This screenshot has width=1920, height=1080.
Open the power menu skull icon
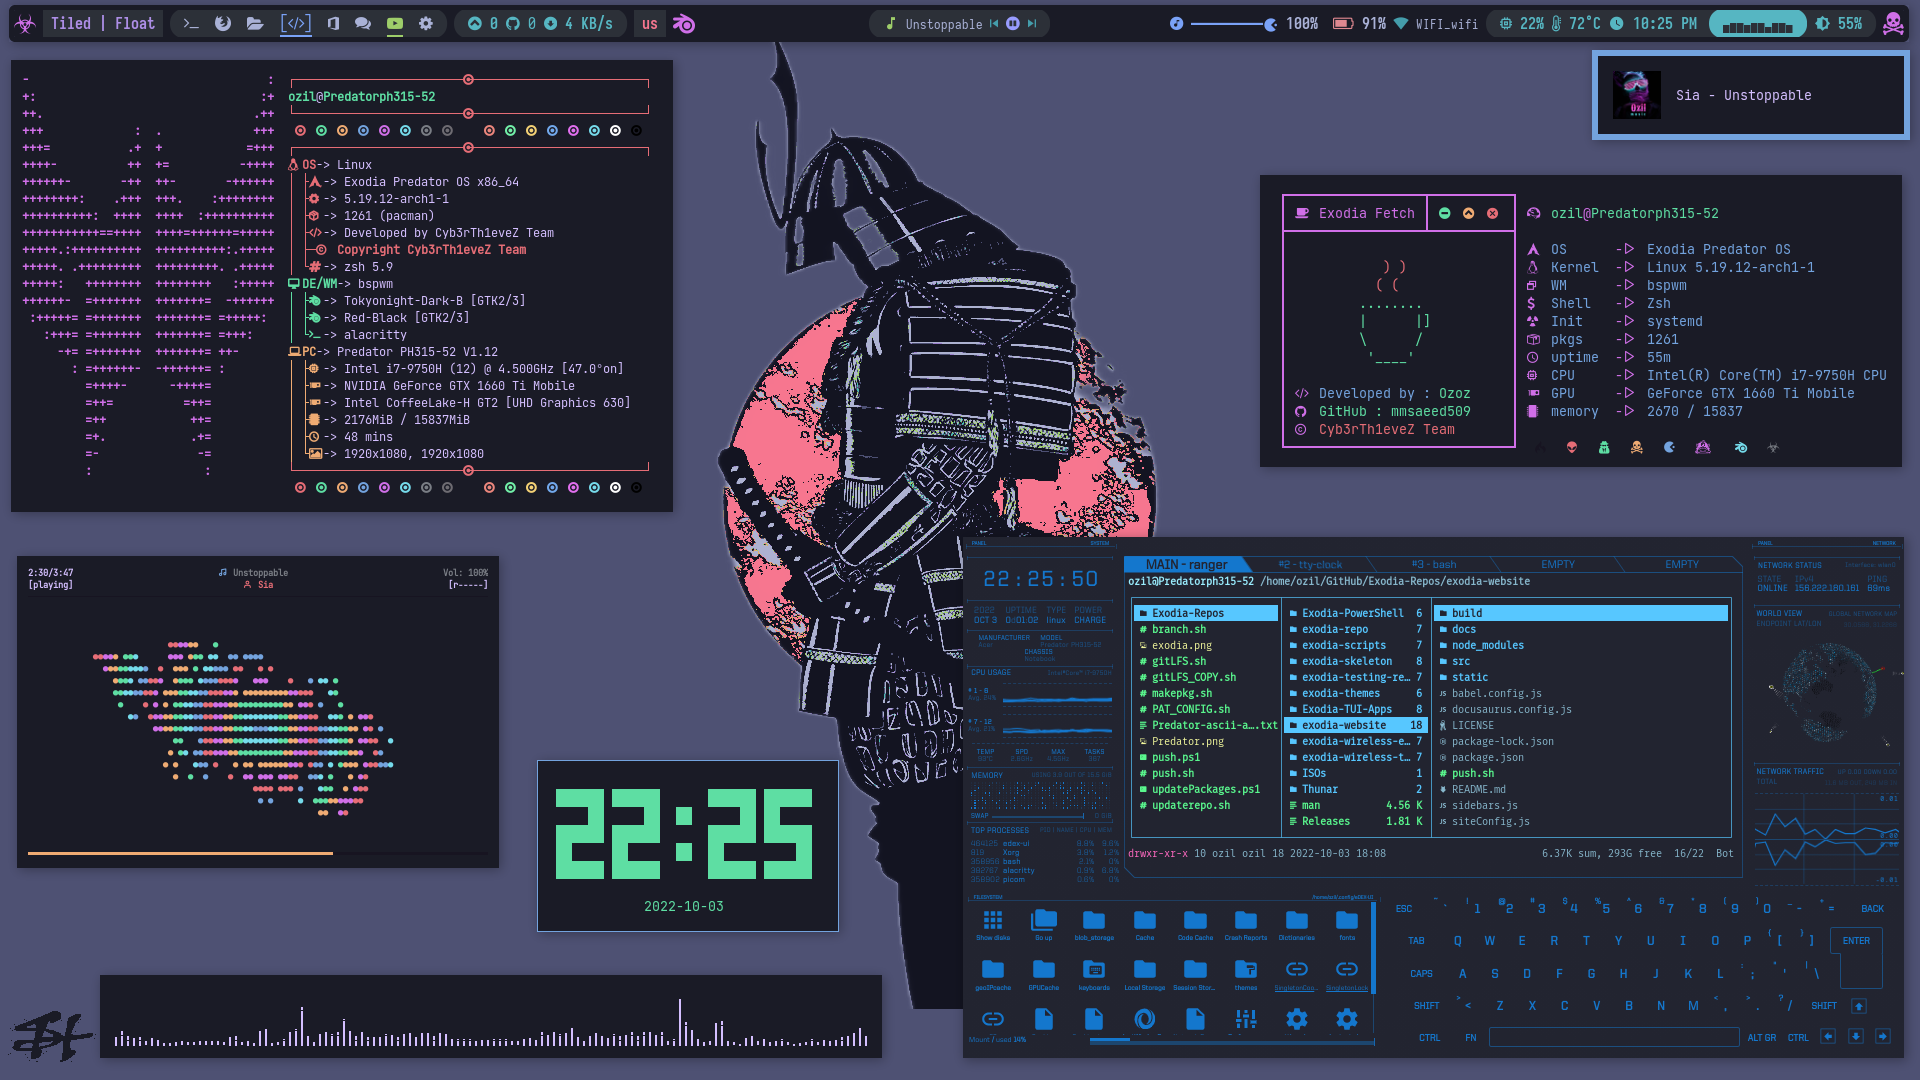click(x=1892, y=23)
